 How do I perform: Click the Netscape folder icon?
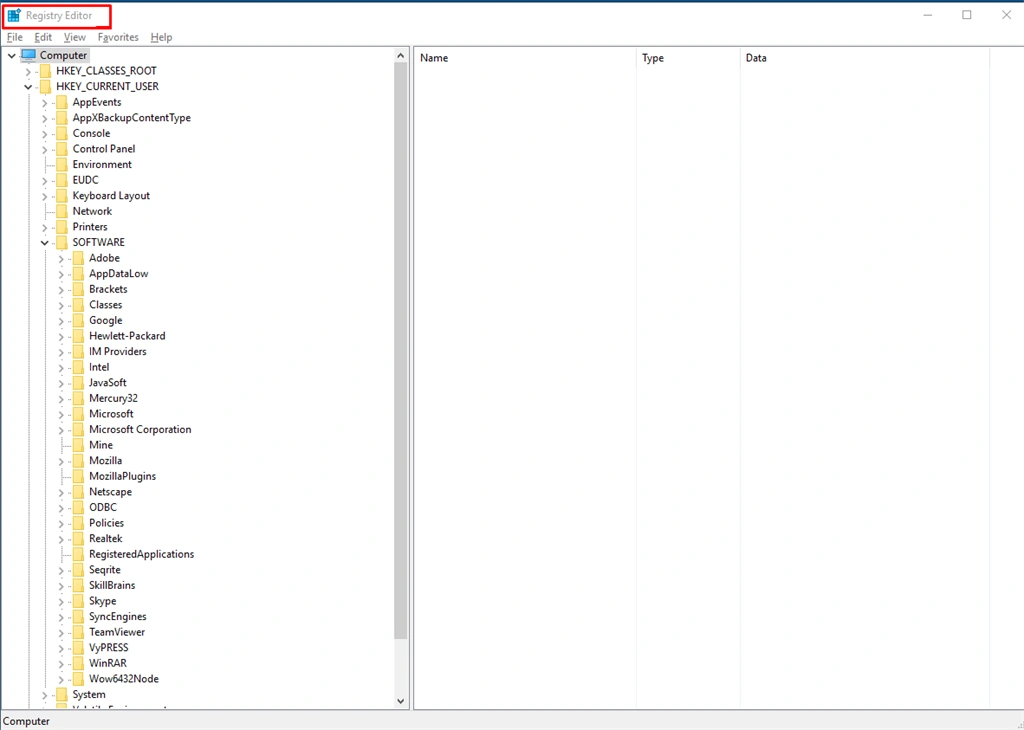[x=78, y=492]
